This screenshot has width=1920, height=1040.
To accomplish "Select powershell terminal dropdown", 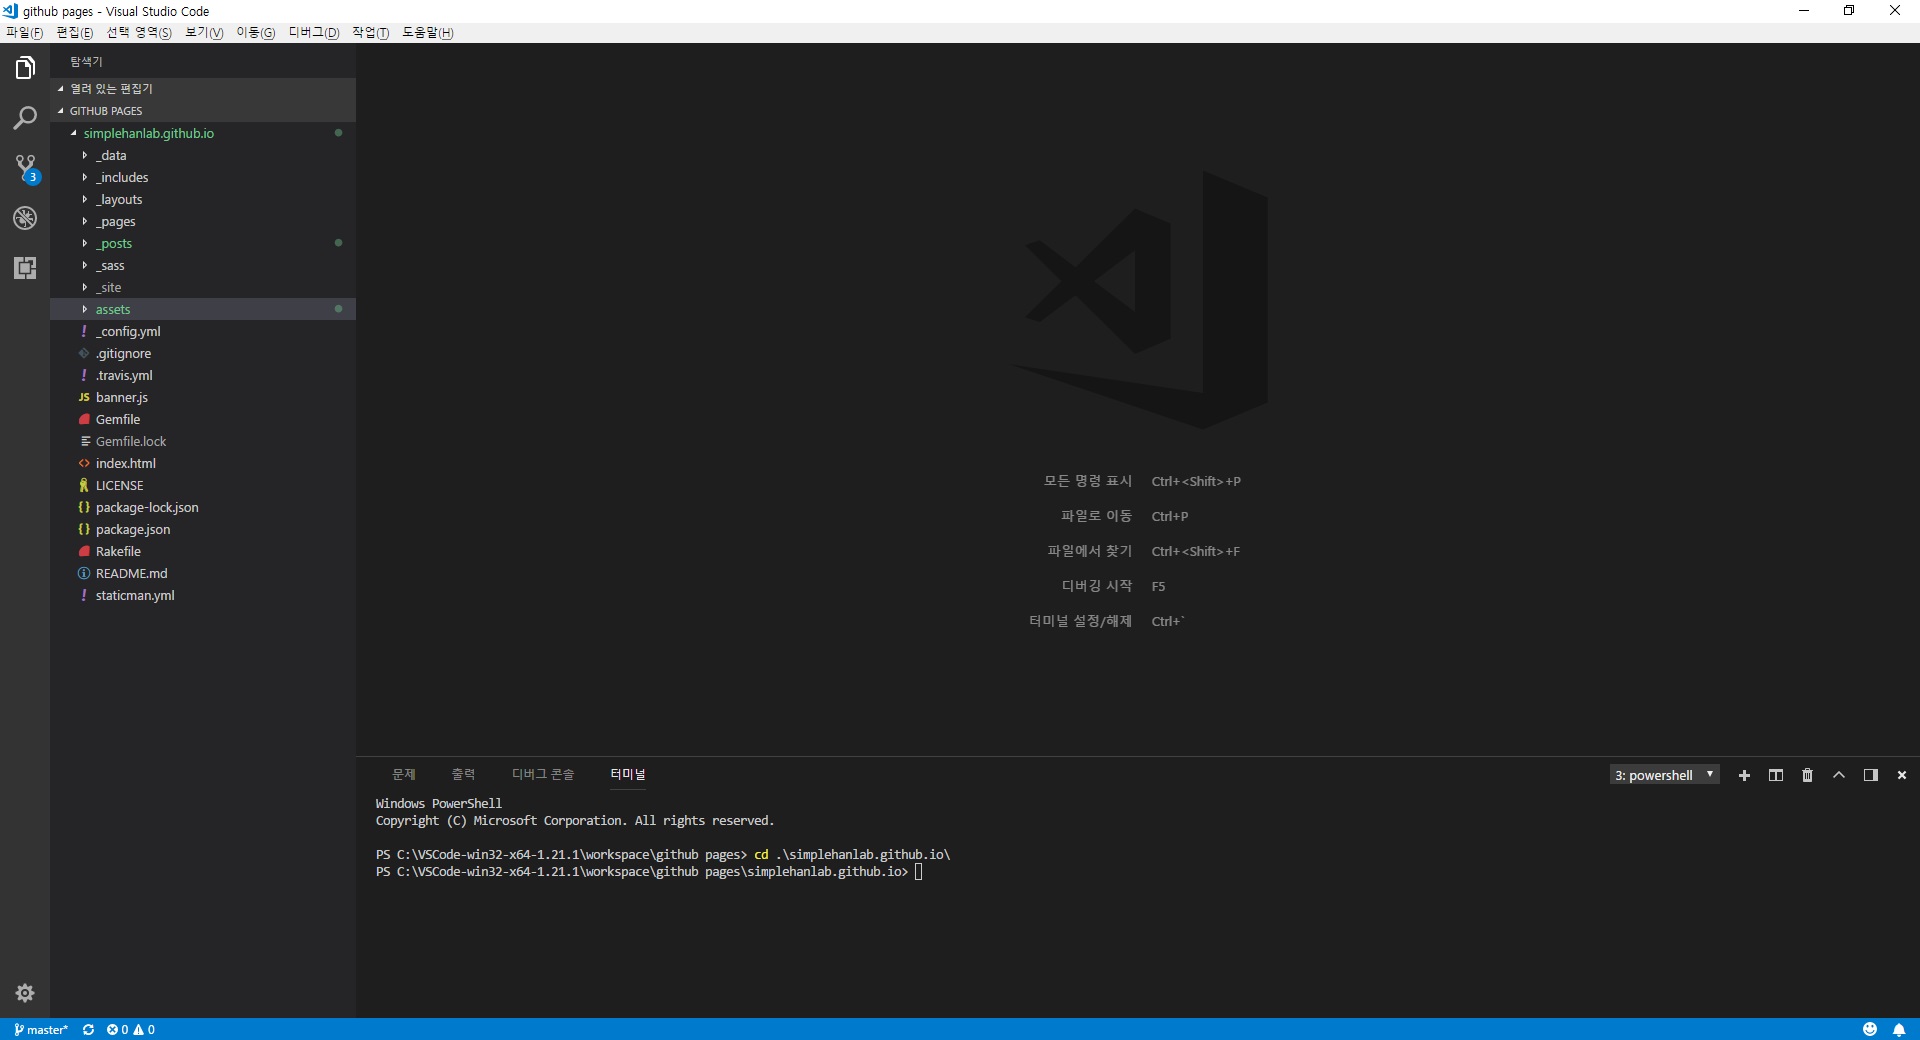I will pos(1665,775).
